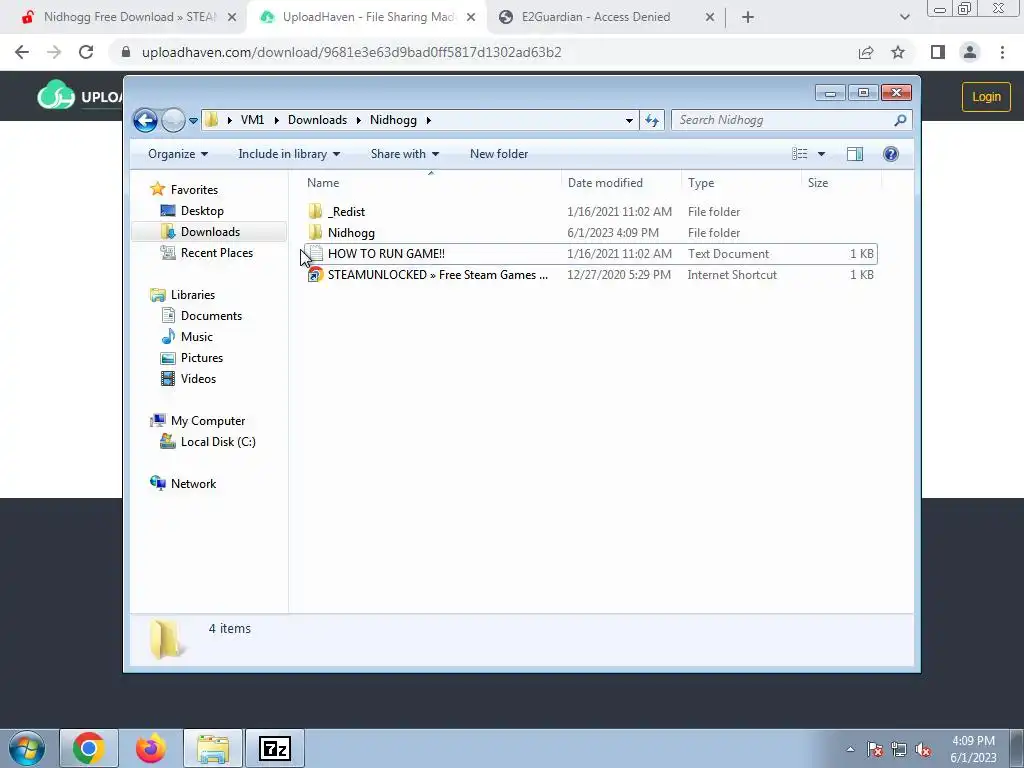Open the view options dropdown arrow

[x=822, y=154]
